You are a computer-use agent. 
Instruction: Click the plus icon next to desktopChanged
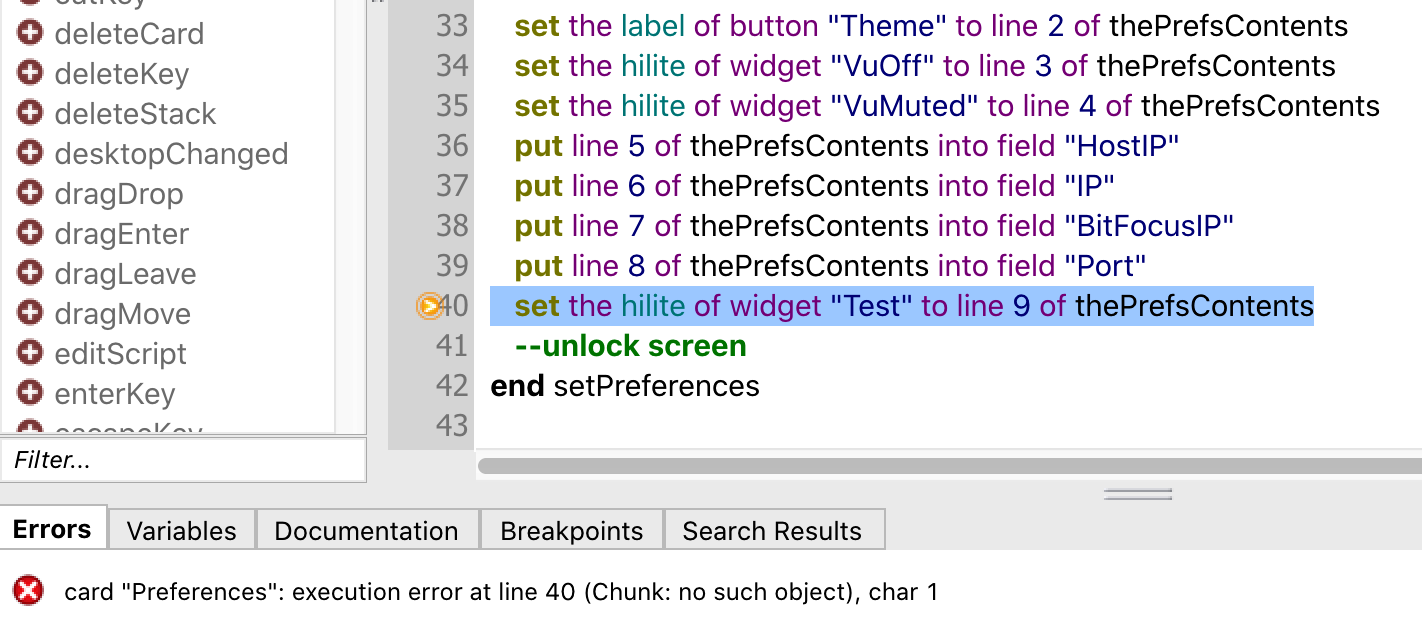click(x=30, y=153)
